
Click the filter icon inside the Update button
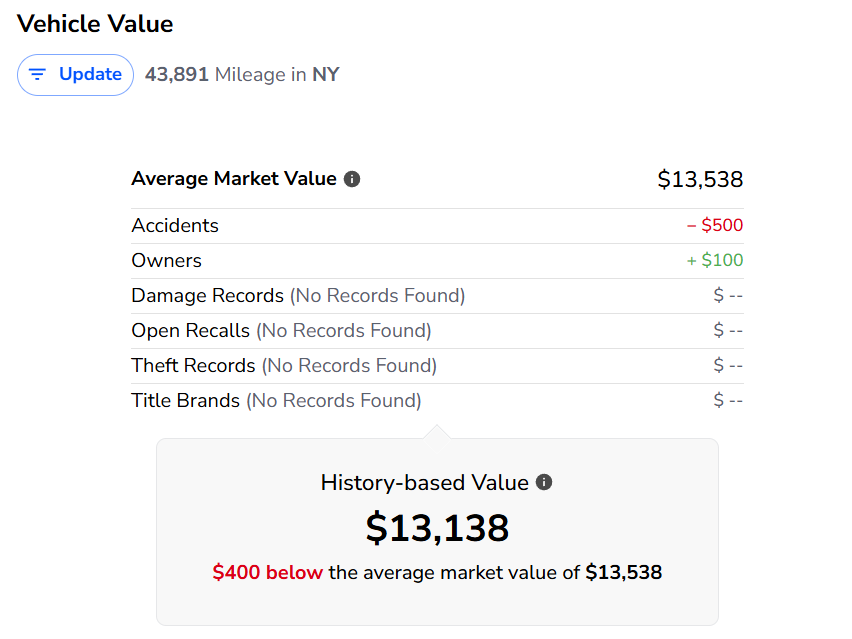[x=38, y=75]
